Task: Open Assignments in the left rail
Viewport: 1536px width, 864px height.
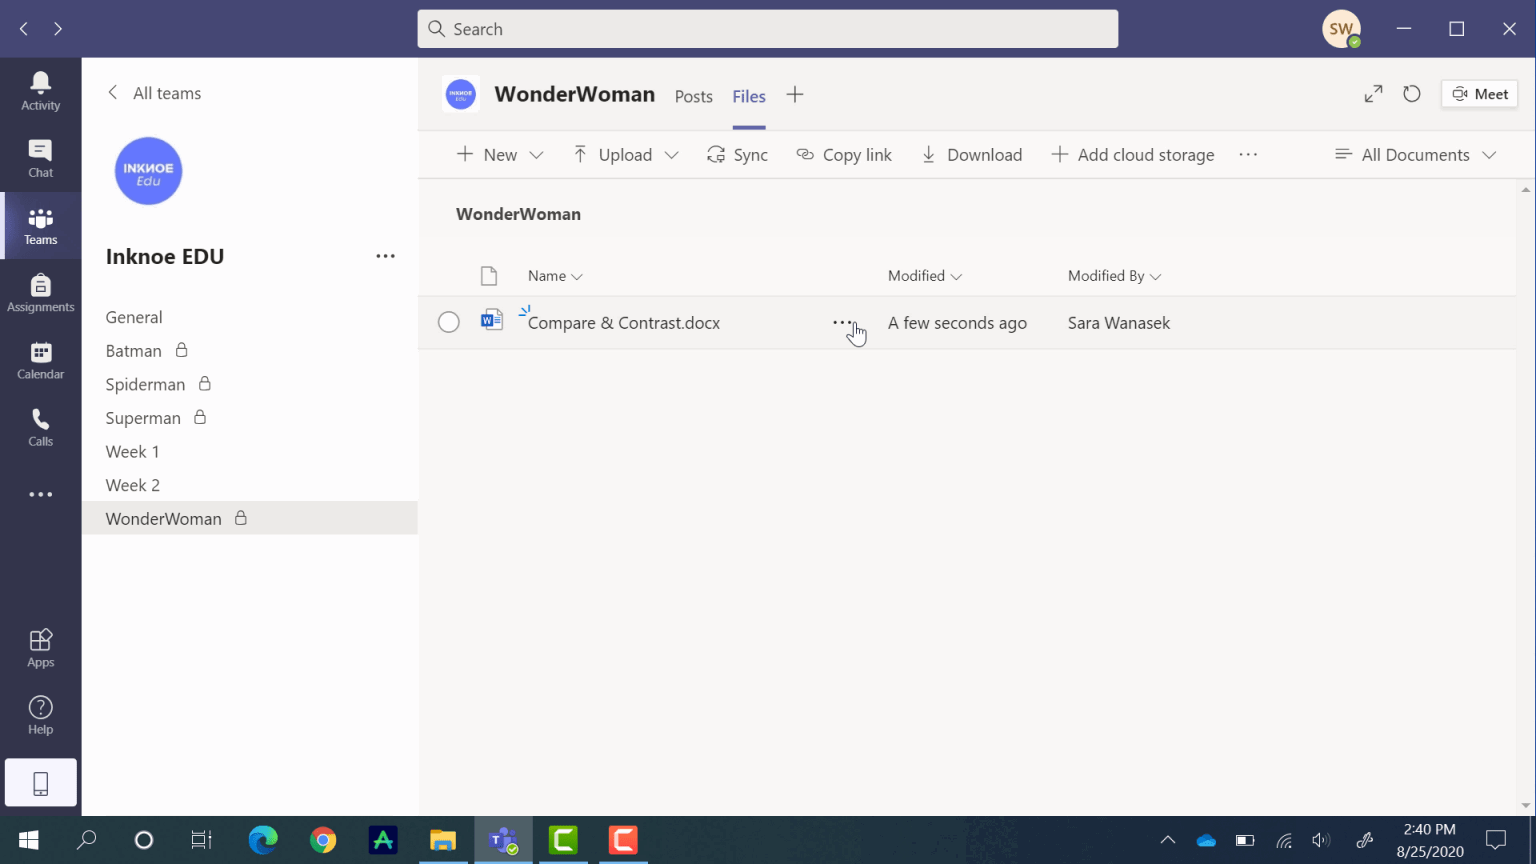Action: coord(40,293)
